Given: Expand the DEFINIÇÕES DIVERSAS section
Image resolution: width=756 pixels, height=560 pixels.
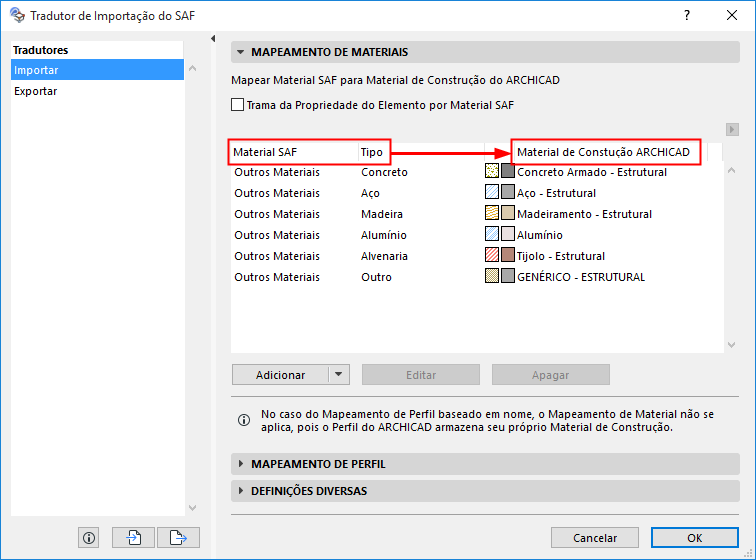Looking at the screenshot, I should [x=241, y=491].
